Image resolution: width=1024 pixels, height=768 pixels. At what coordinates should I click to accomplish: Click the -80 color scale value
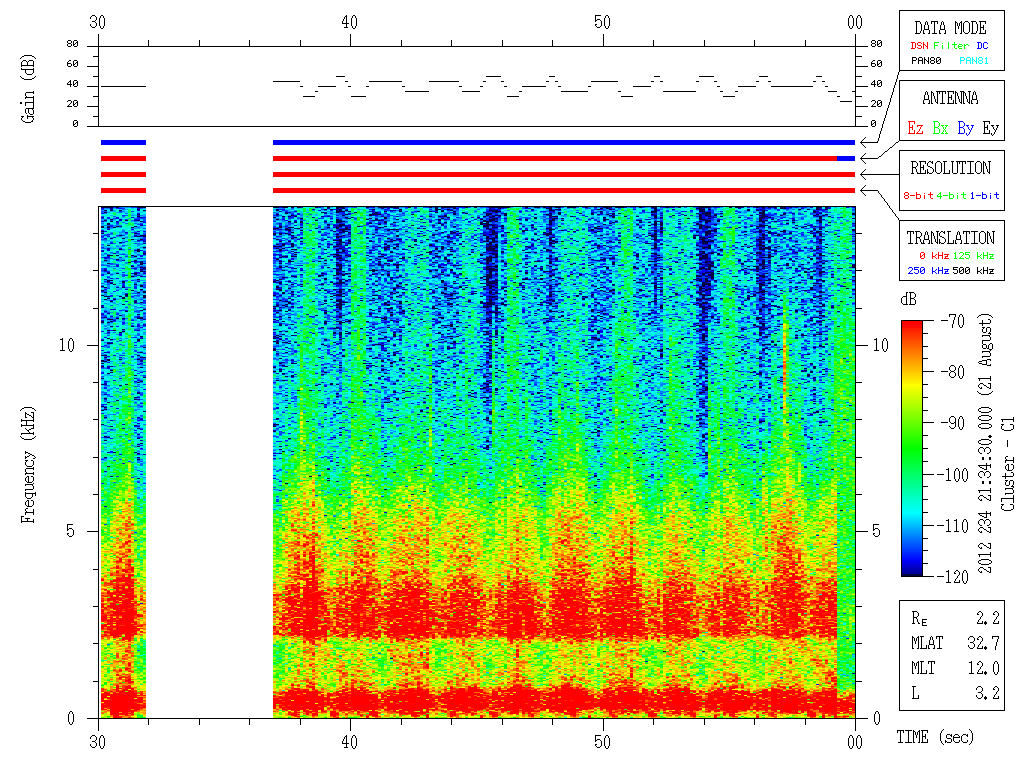tap(953, 372)
